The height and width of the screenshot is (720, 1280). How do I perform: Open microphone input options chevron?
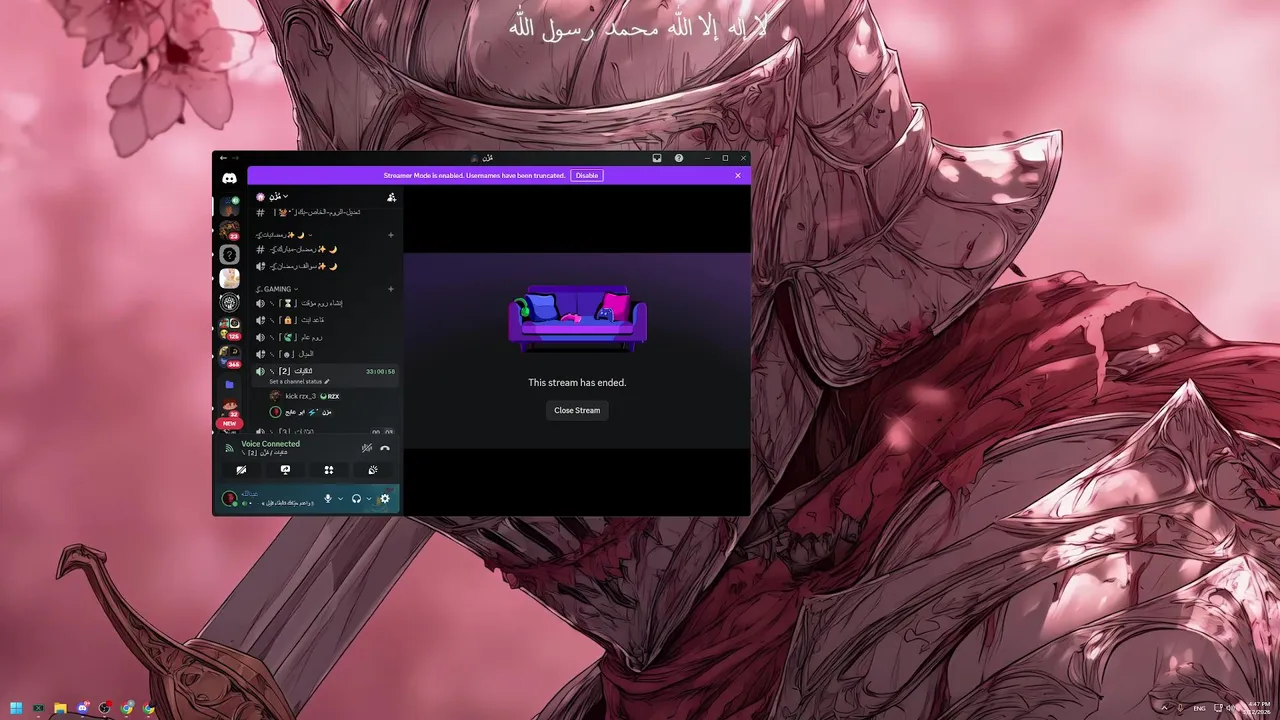tap(340, 498)
